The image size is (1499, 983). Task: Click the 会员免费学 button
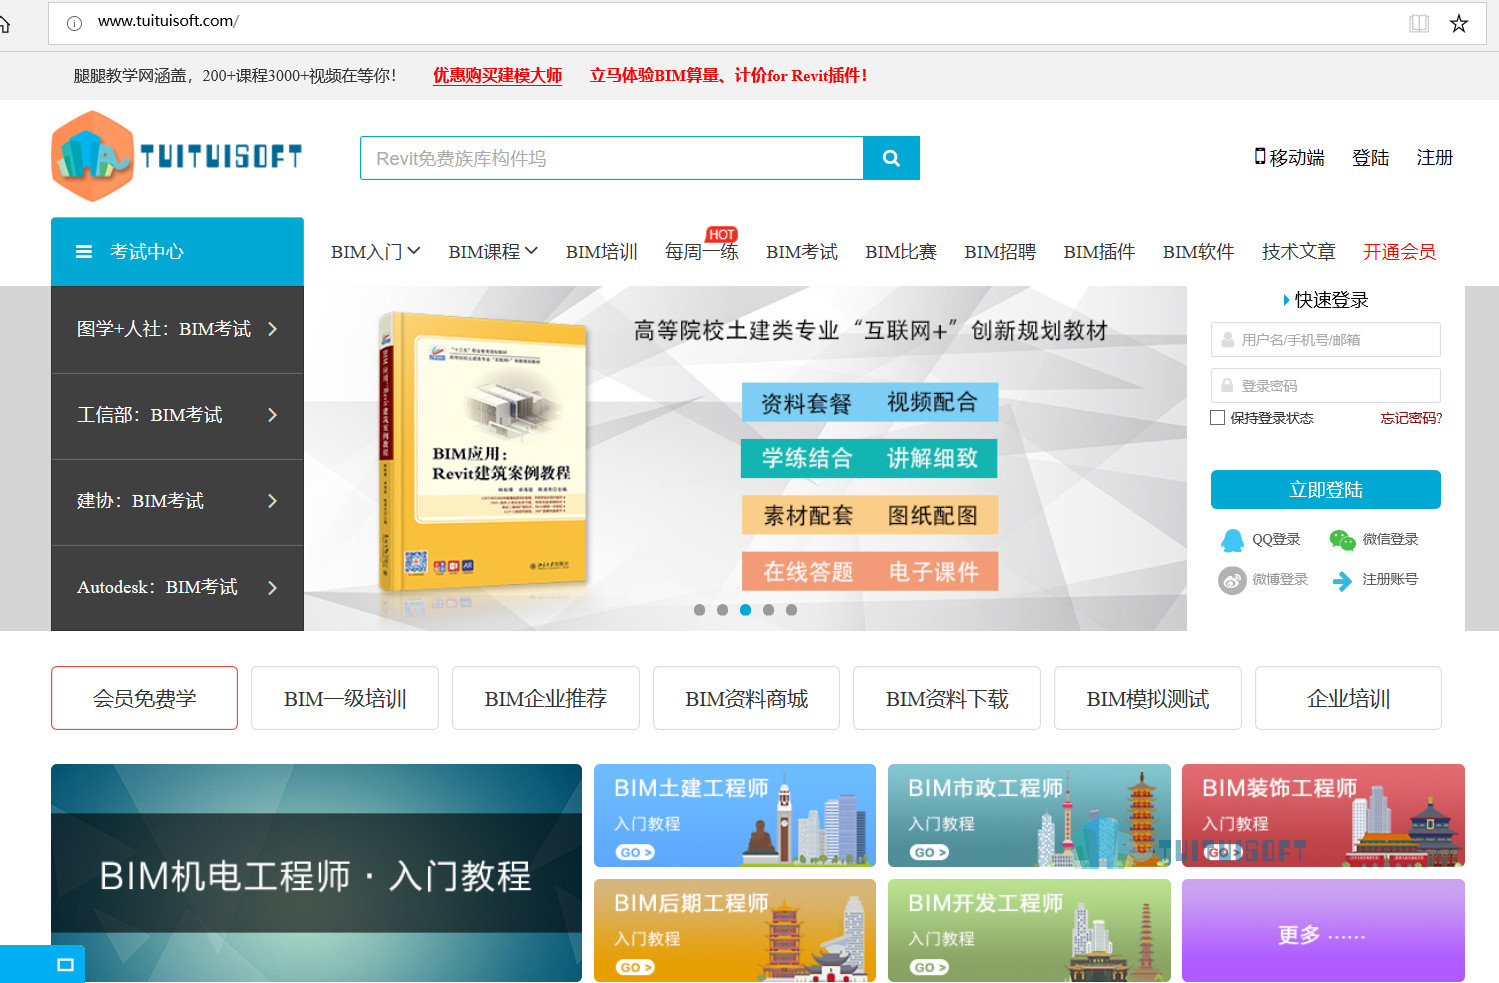[145, 698]
